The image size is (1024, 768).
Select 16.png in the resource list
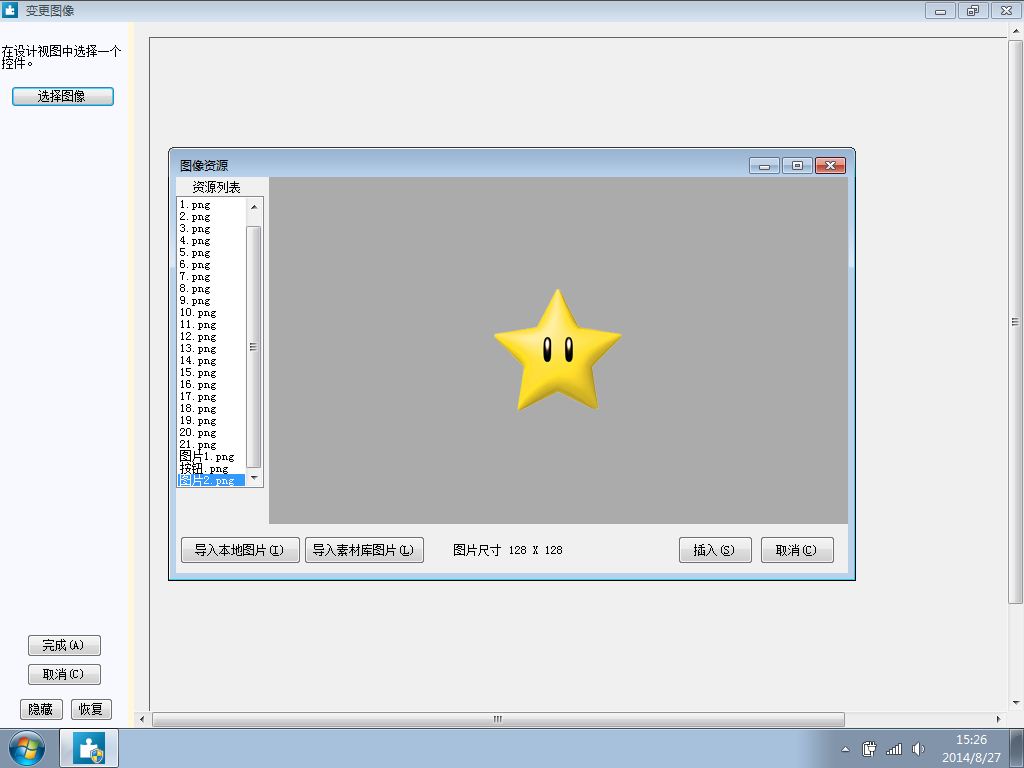[211, 384]
